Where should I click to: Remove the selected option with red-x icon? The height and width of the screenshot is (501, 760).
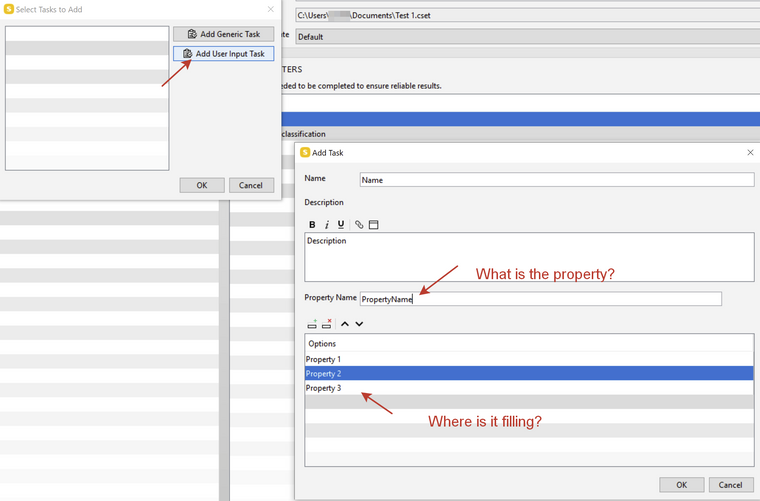point(327,324)
